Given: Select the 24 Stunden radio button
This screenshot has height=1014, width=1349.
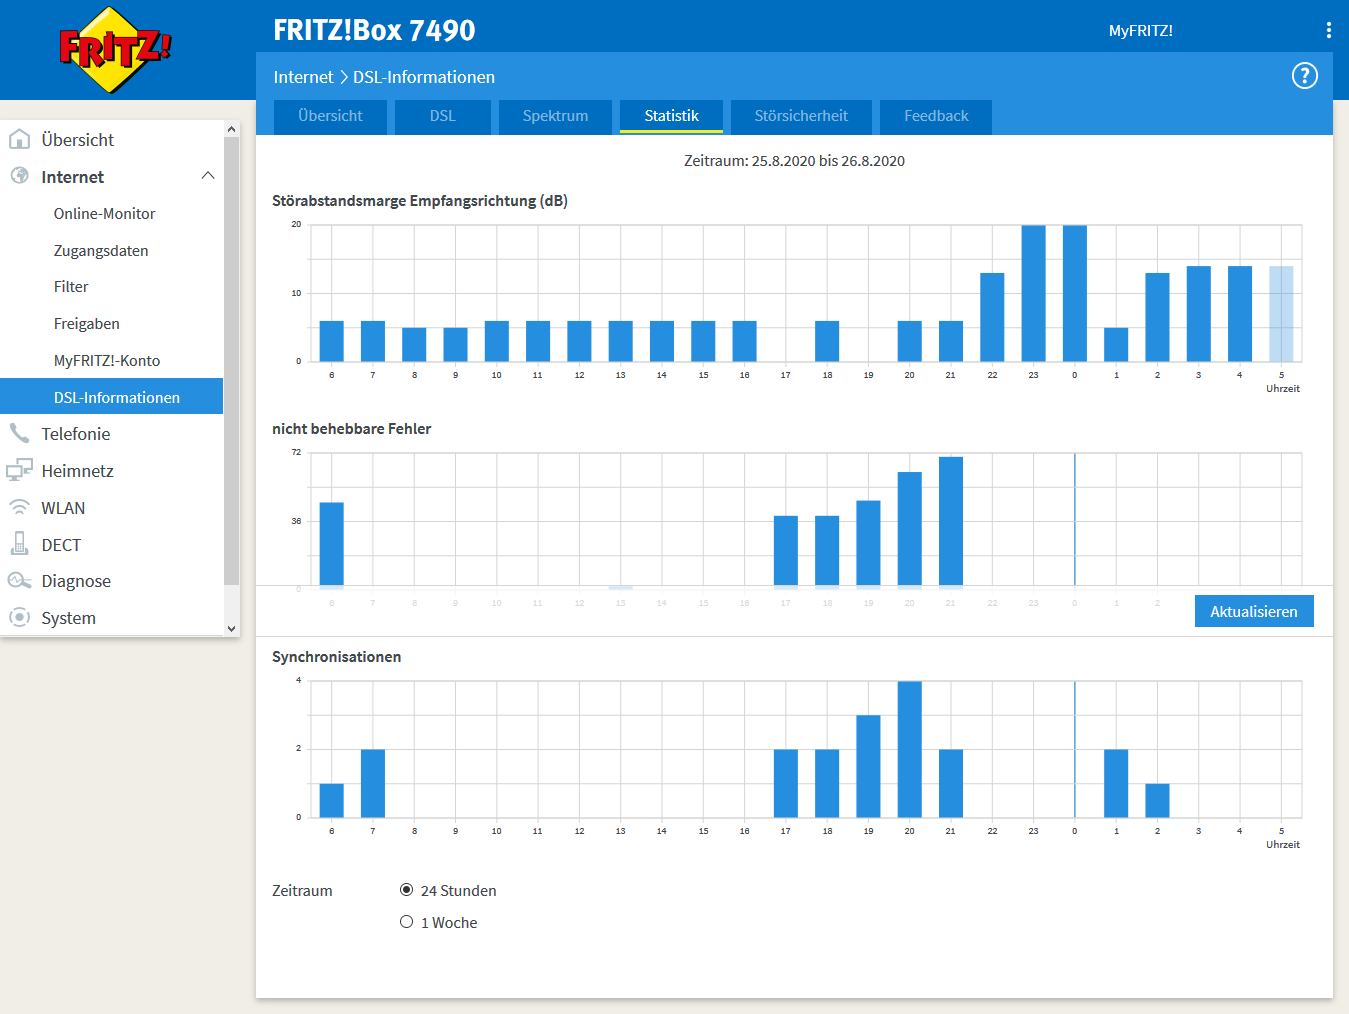Looking at the screenshot, I should pos(407,890).
